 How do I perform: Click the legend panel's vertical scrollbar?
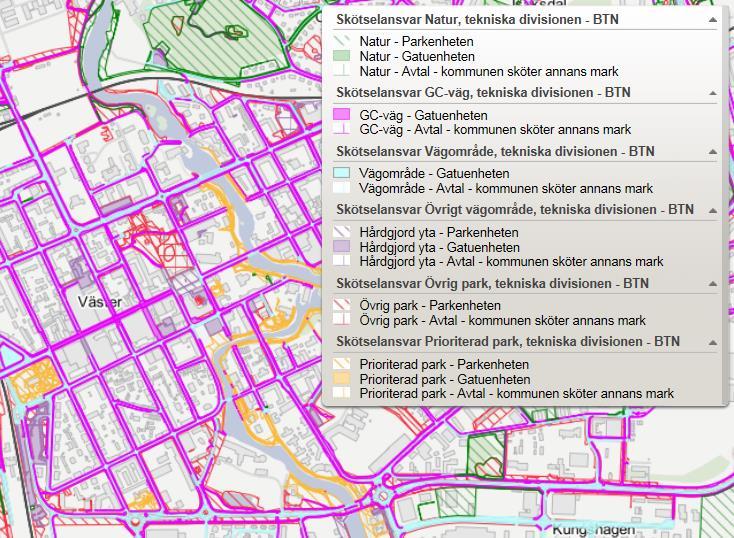pyautogui.click(x=727, y=206)
